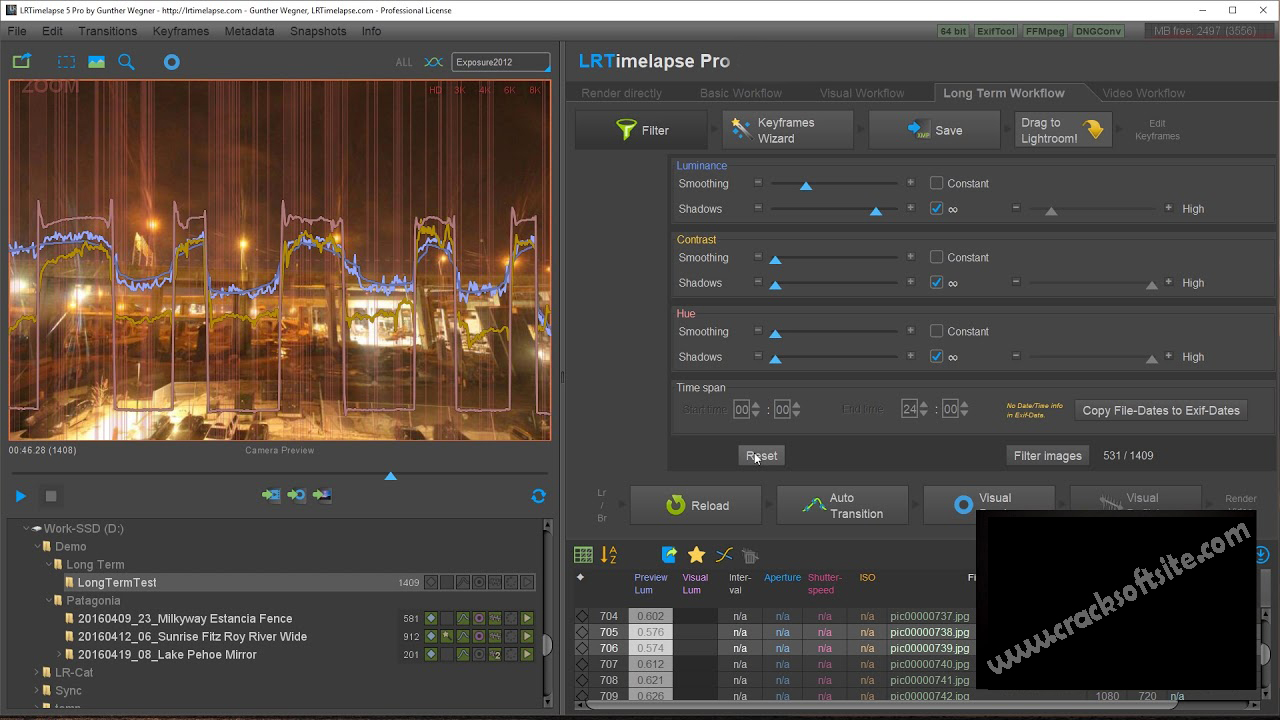Click the refresh icon below the preview
This screenshot has width=1280, height=720.
point(538,495)
